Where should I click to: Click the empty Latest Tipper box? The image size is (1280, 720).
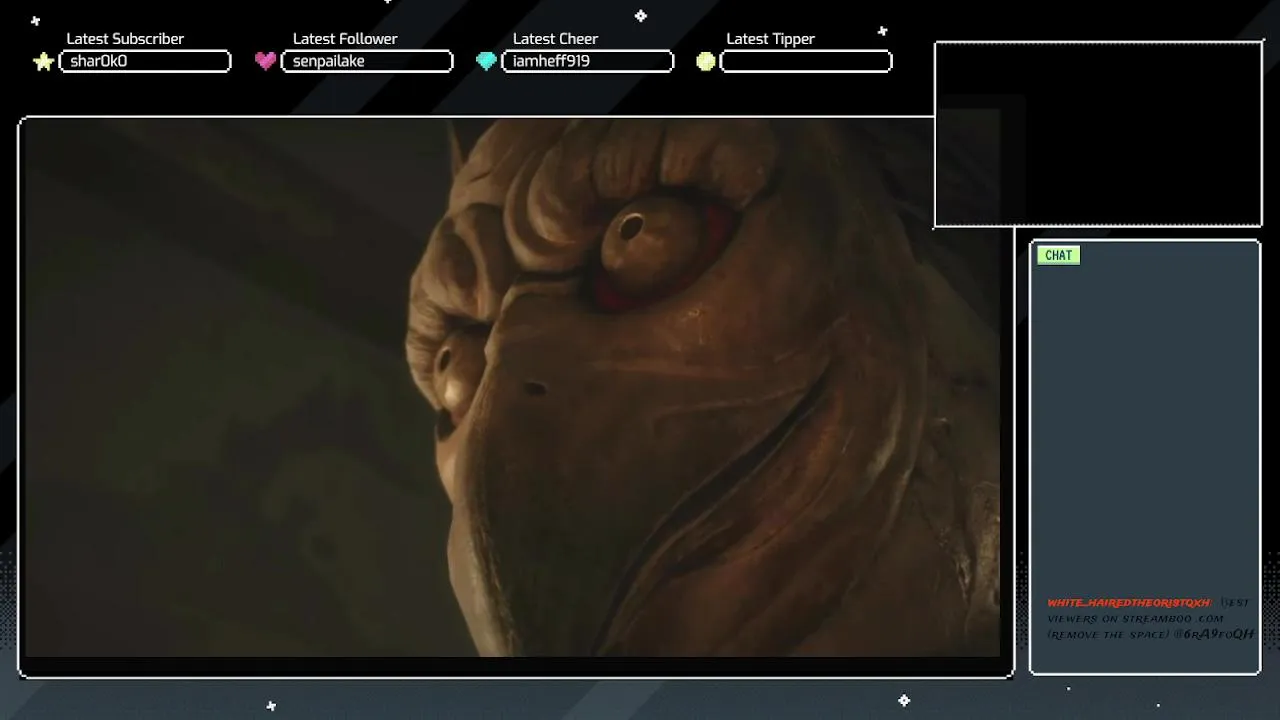click(806, 61)
